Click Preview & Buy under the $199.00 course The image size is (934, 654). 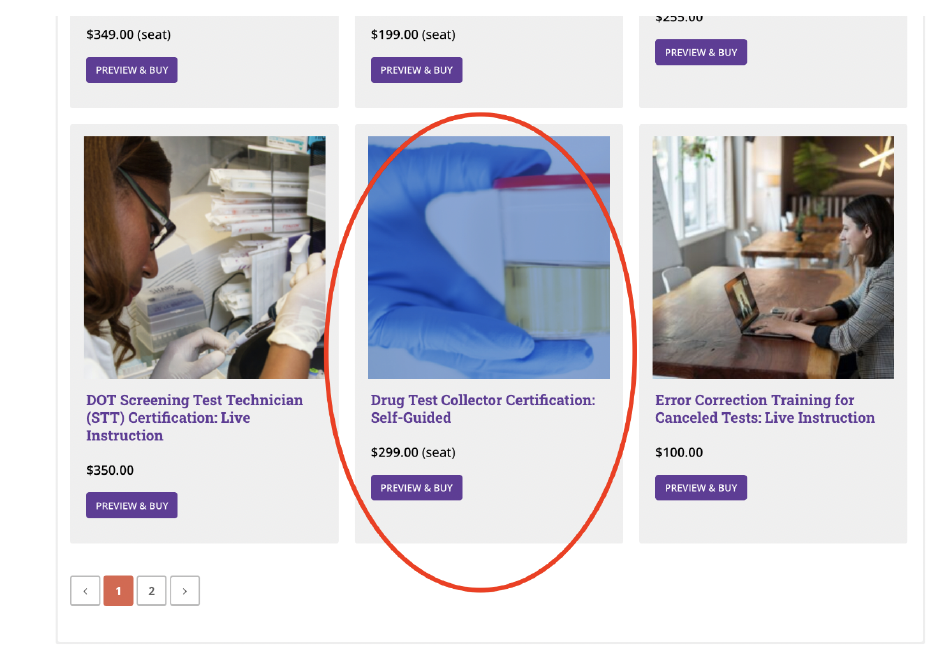click(x=416, y=69)
